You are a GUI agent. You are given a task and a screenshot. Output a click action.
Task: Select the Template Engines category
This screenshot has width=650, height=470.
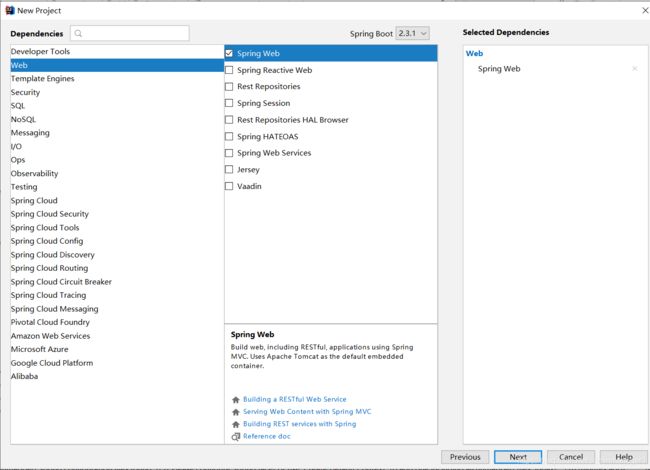[42, 78]
